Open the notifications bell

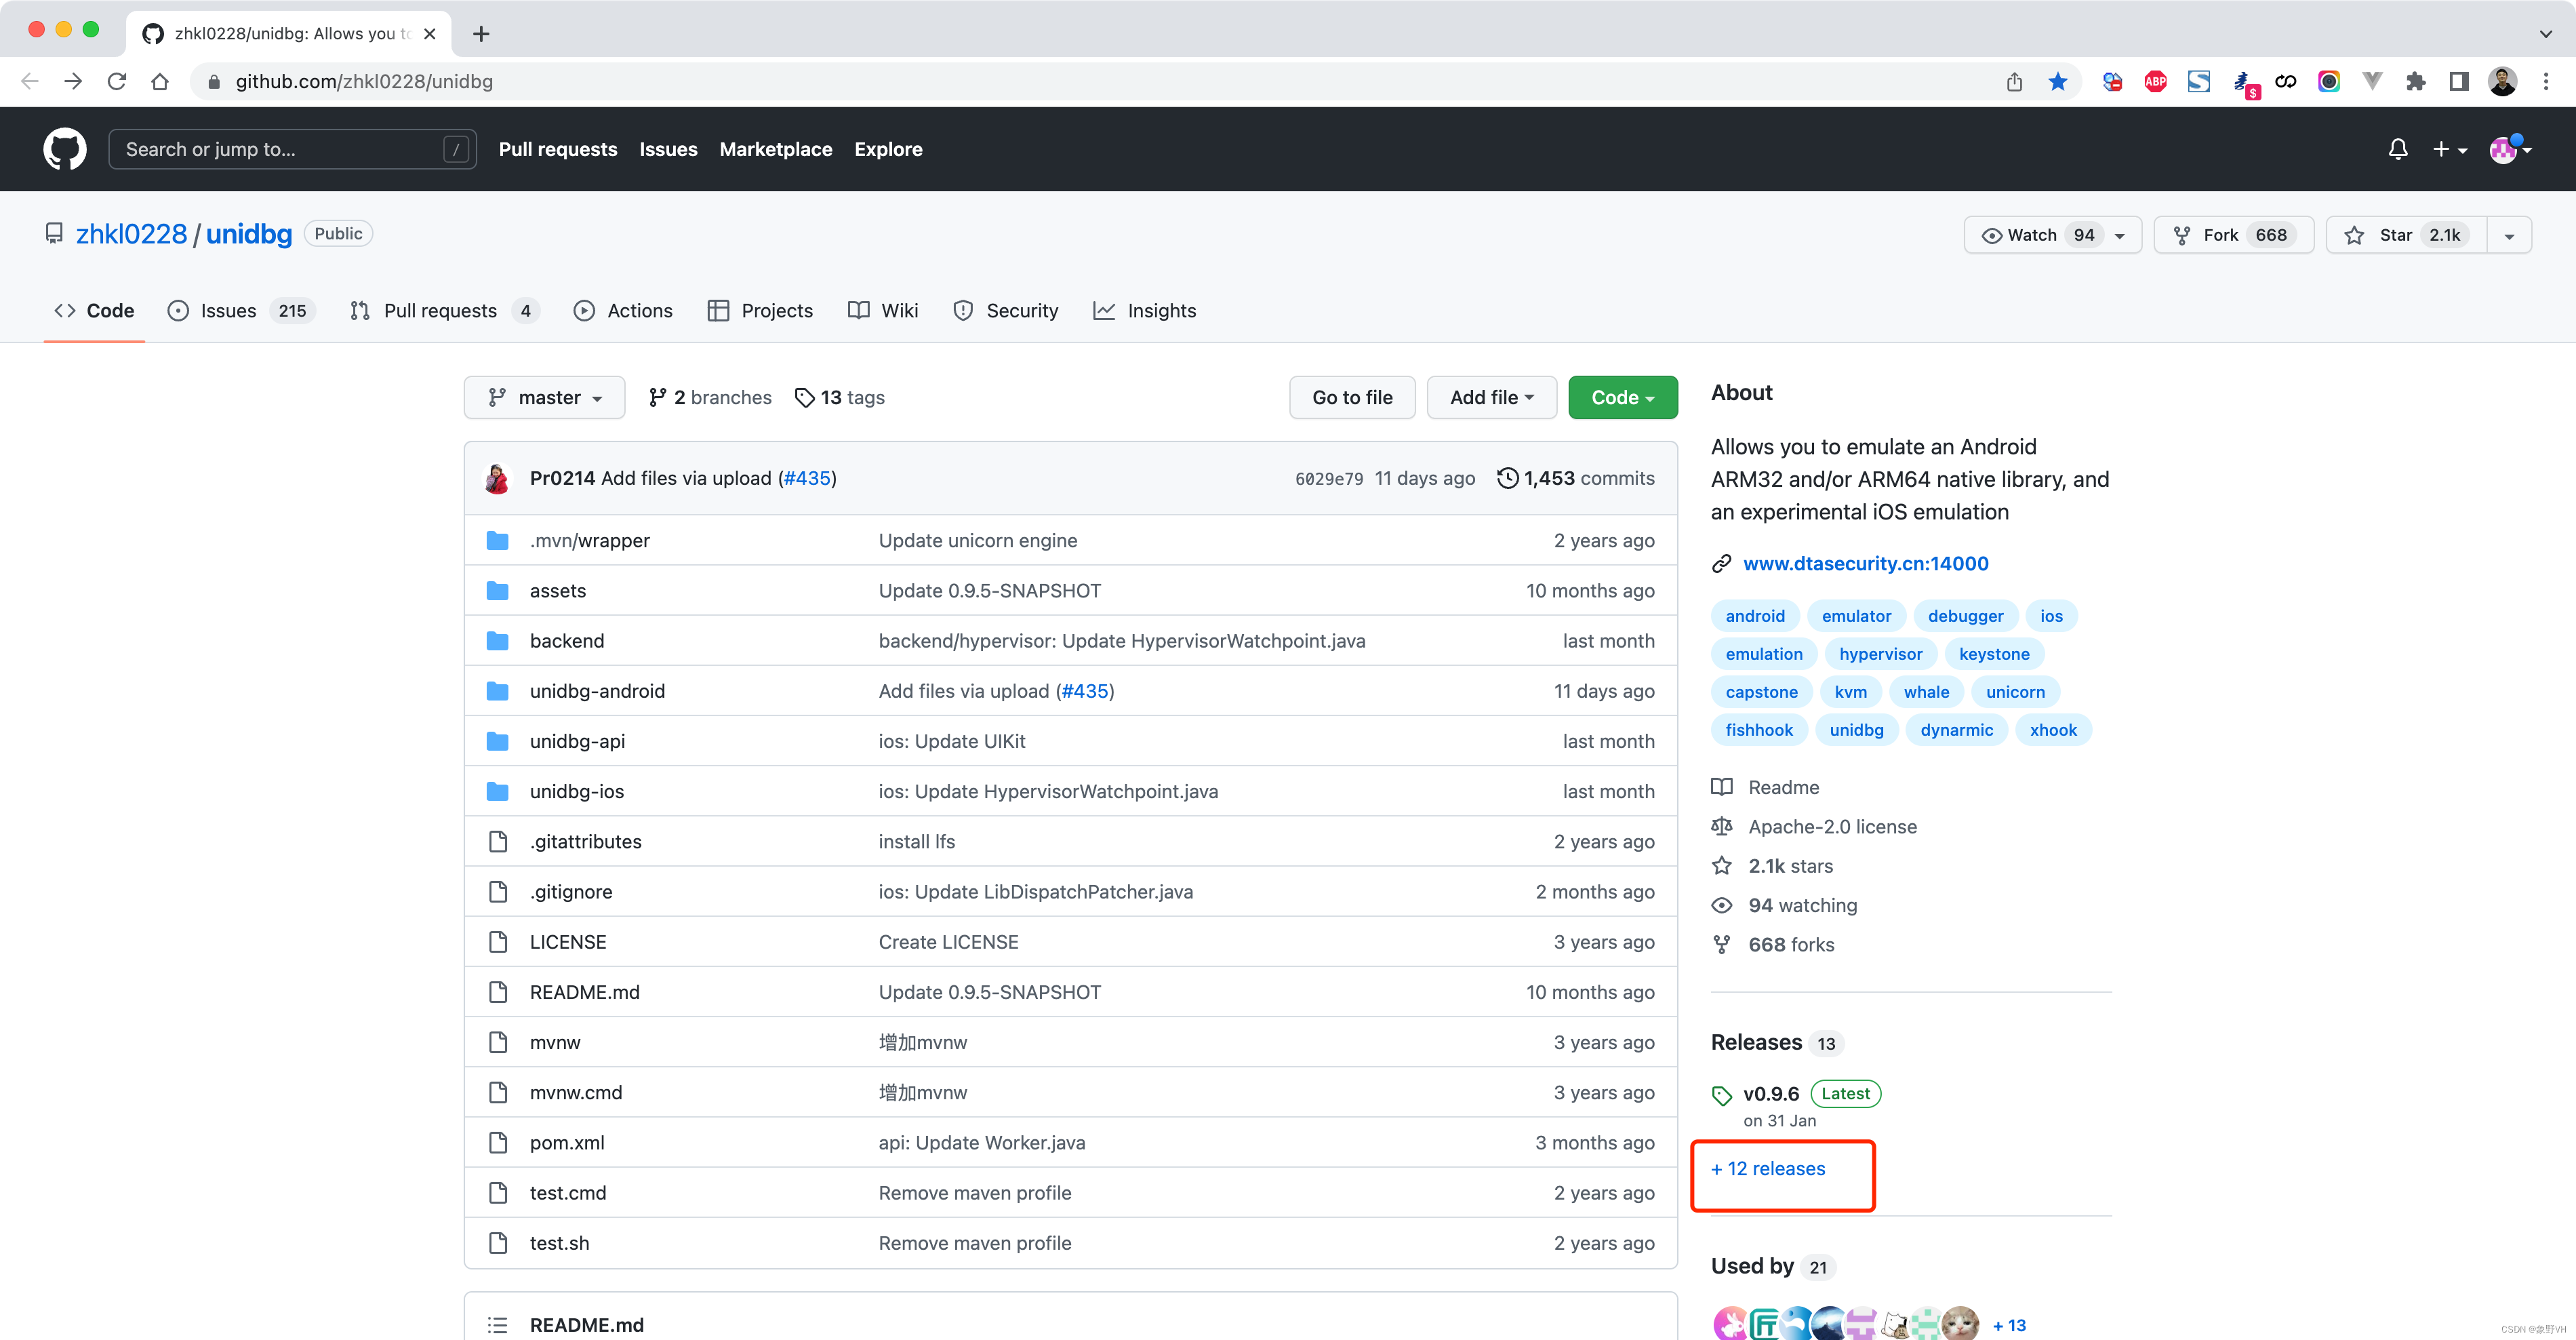pos(2397,149)
